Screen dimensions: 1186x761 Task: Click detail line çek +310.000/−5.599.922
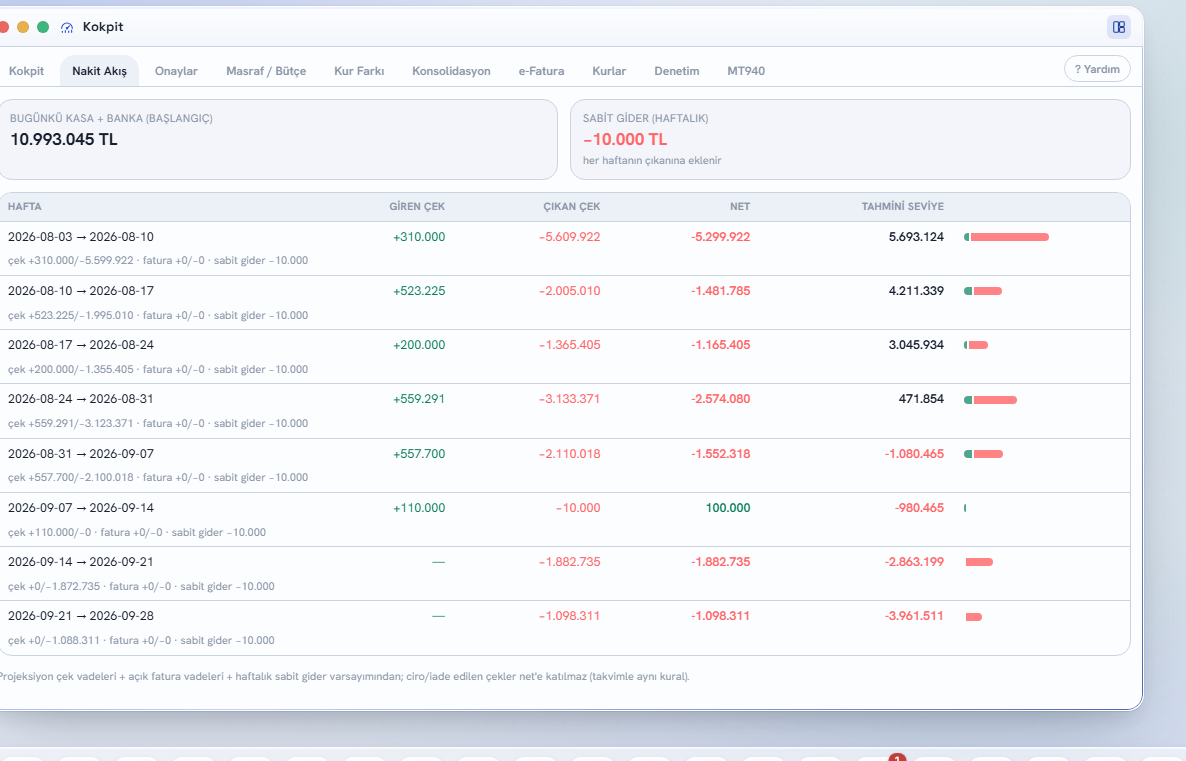[157, 261]
